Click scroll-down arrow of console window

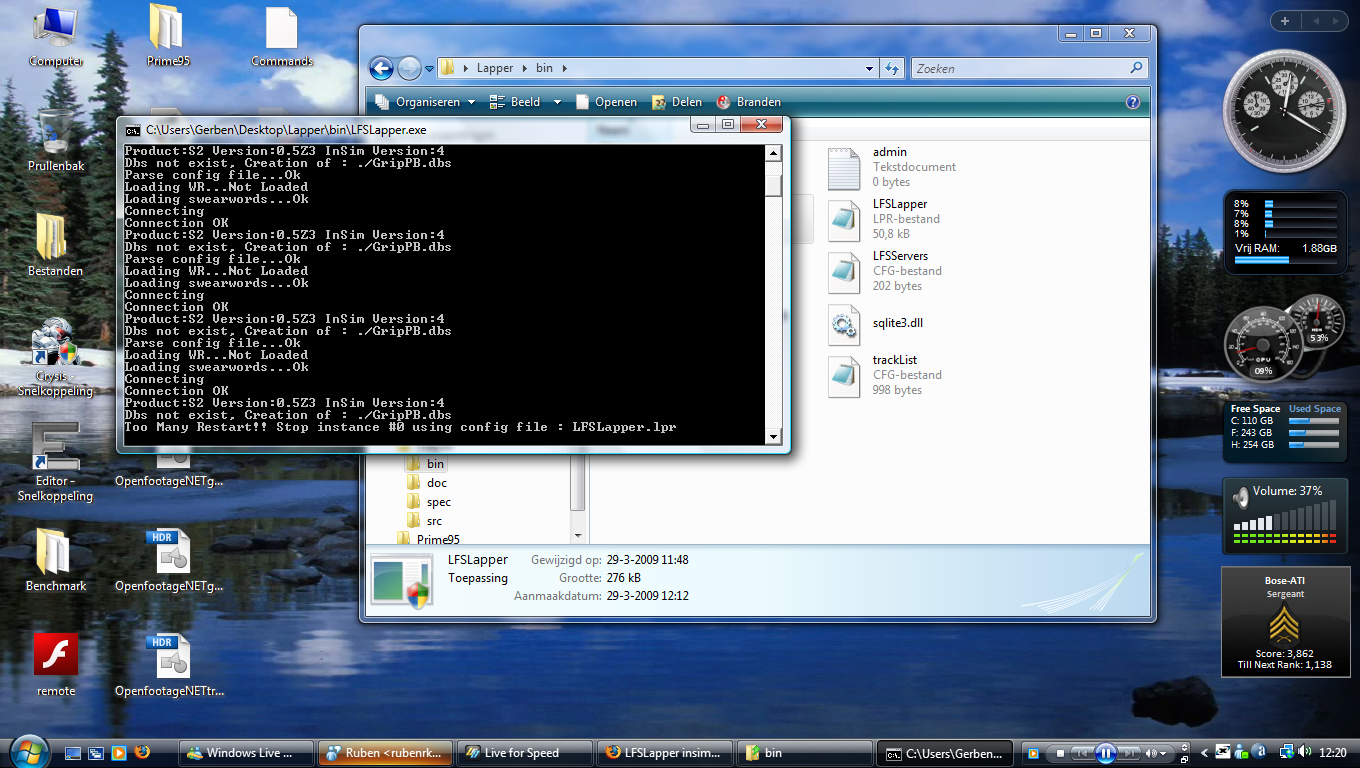773,437
